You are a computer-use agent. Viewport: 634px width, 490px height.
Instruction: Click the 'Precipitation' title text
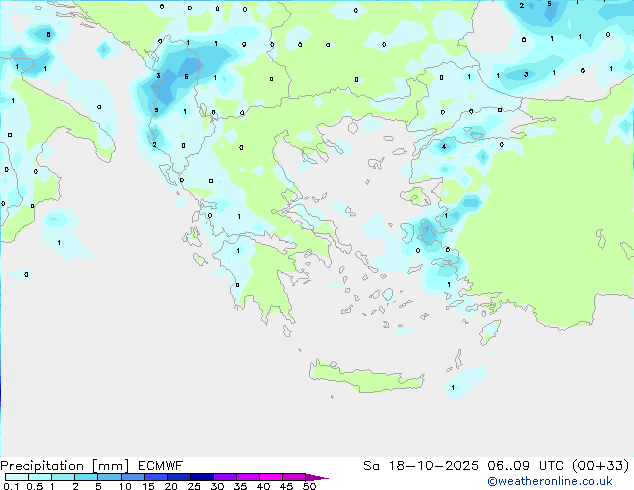click(x=42, y=466)
